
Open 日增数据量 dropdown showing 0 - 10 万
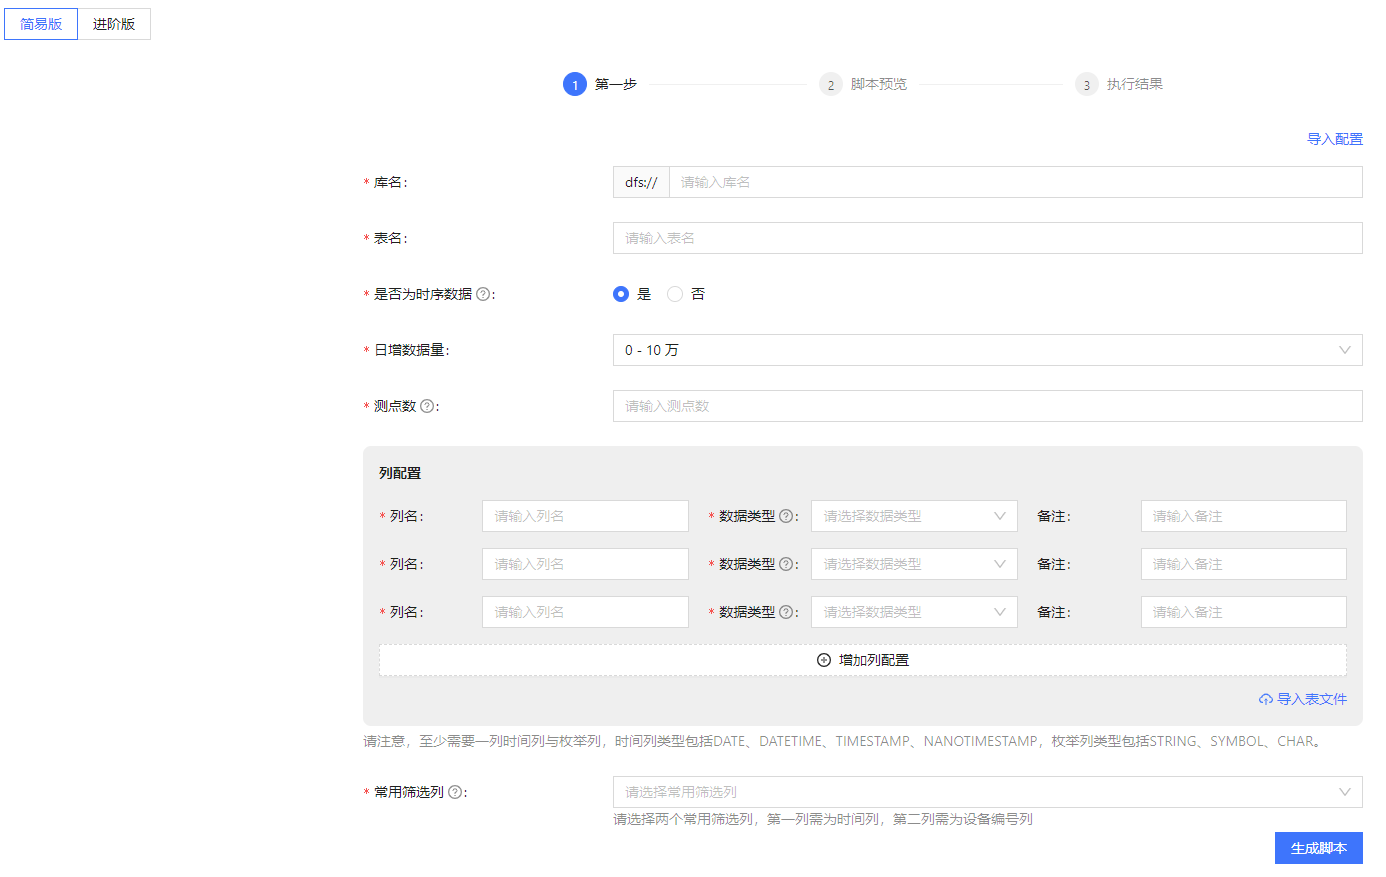(988, 350)
